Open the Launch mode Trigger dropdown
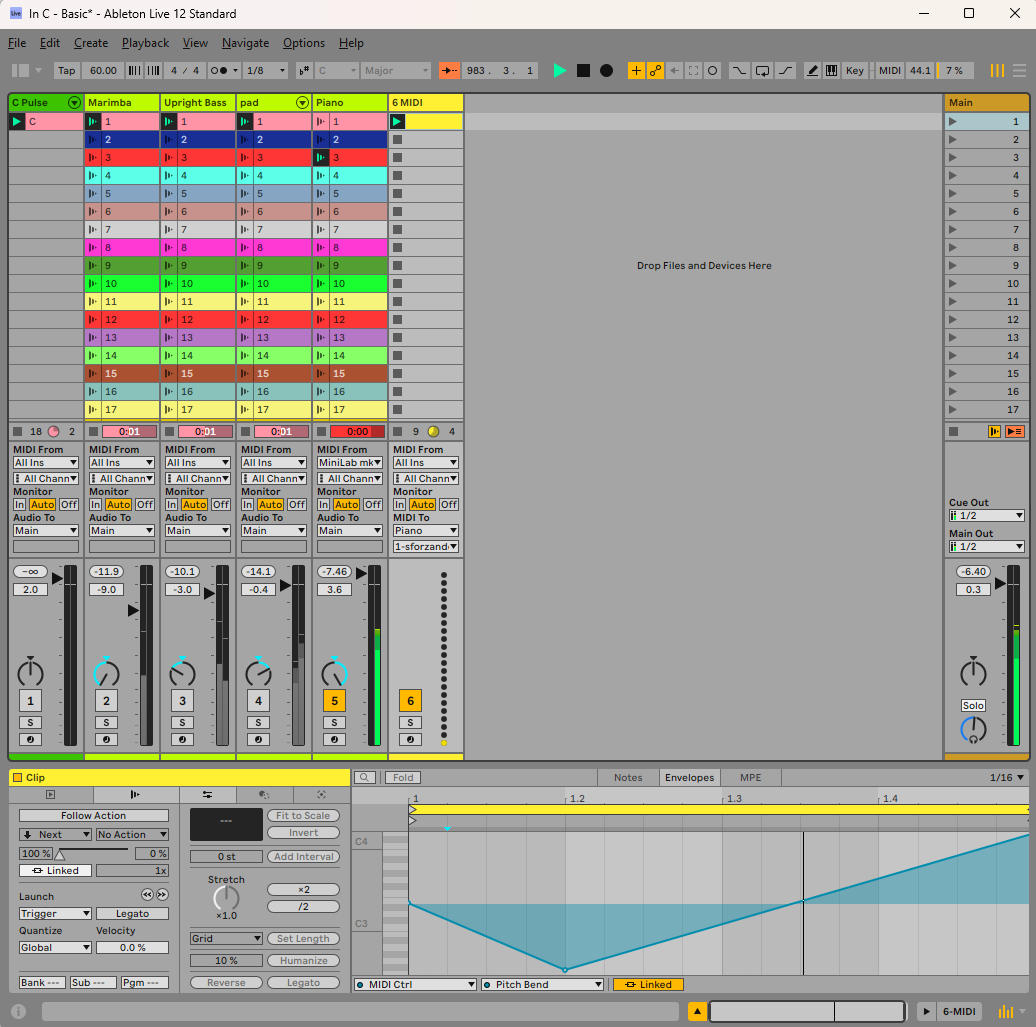The height and width of the screenshot is (1027, 1036). [x=55, y=913]
